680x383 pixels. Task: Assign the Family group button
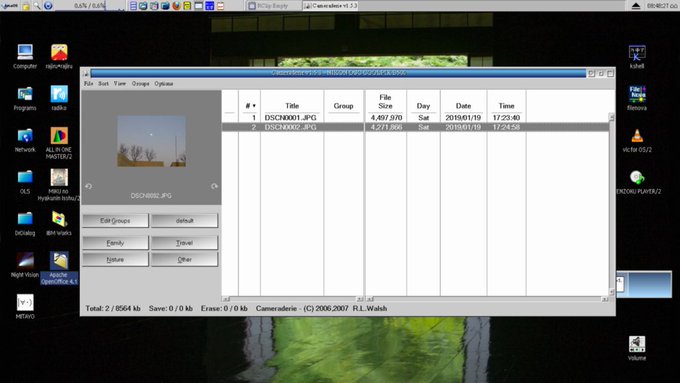115,243
